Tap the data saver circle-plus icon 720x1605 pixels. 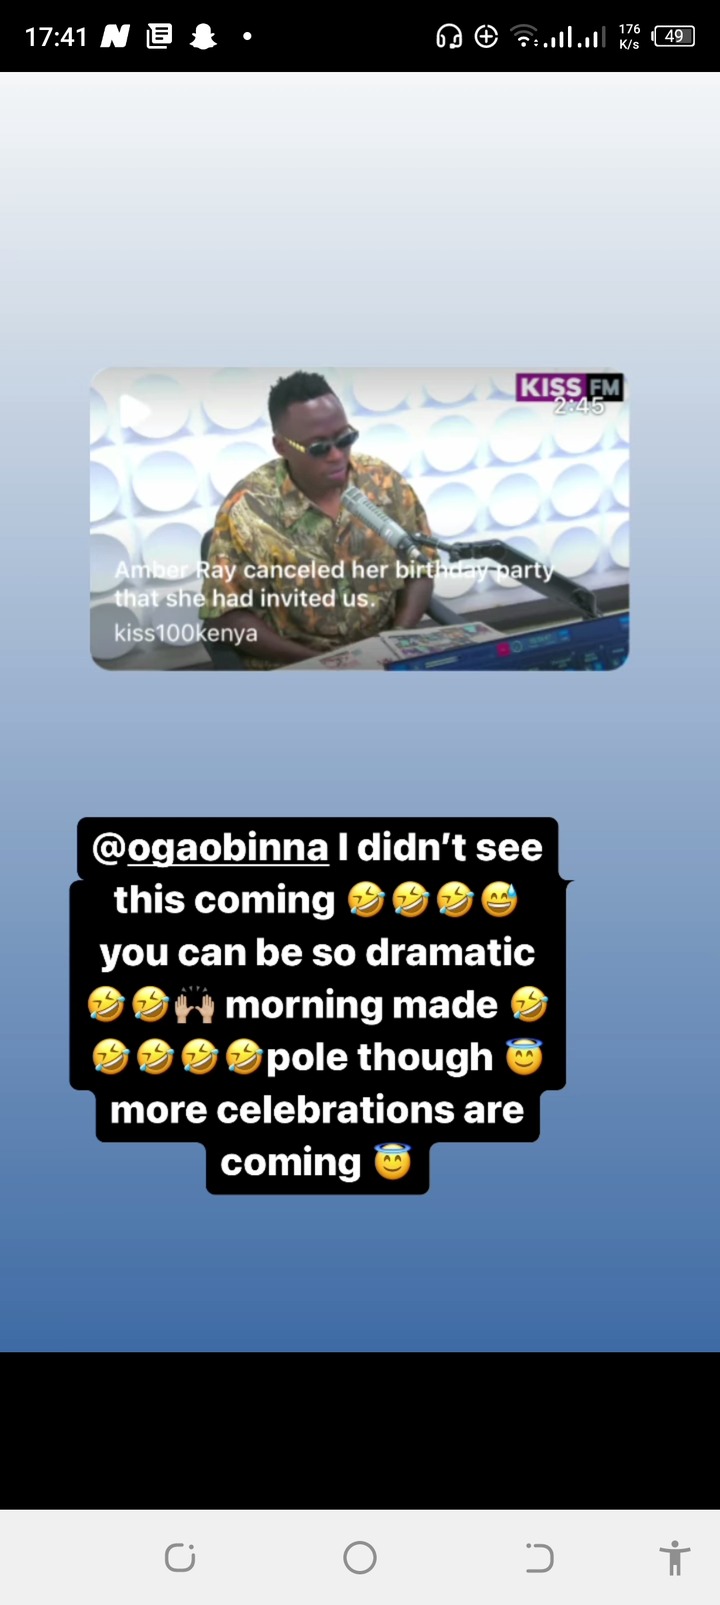click(x=486, y=37)
